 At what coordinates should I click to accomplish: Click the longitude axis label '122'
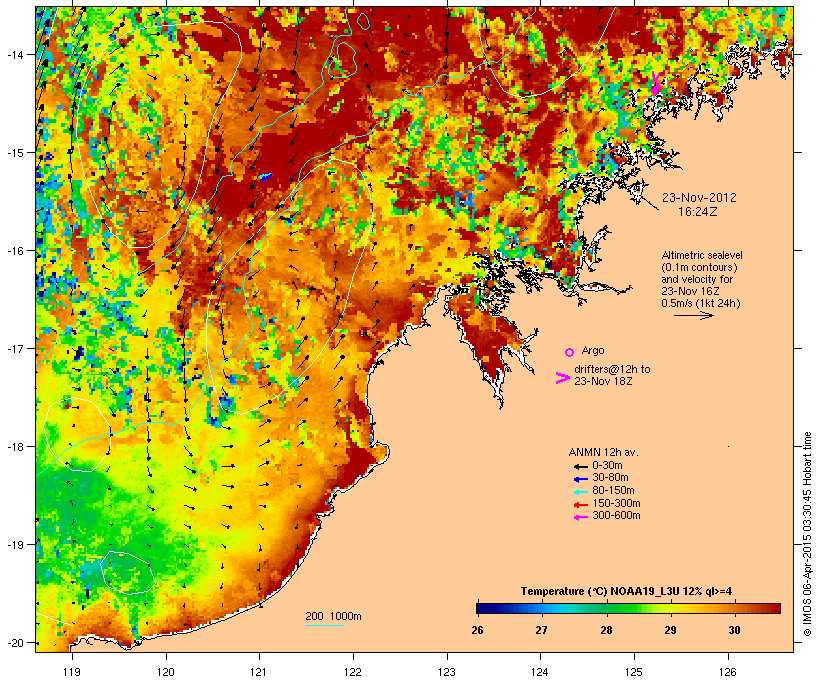pos(353,672)
